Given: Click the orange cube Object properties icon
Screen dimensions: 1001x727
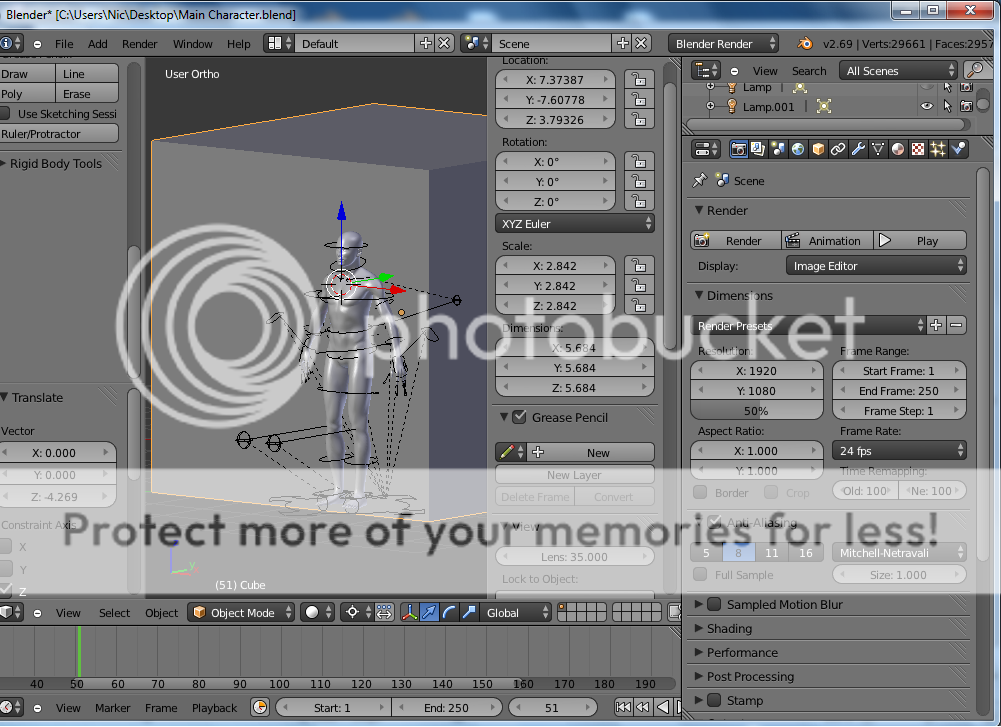Looking at the screenshot, I should tap(817, 149).
